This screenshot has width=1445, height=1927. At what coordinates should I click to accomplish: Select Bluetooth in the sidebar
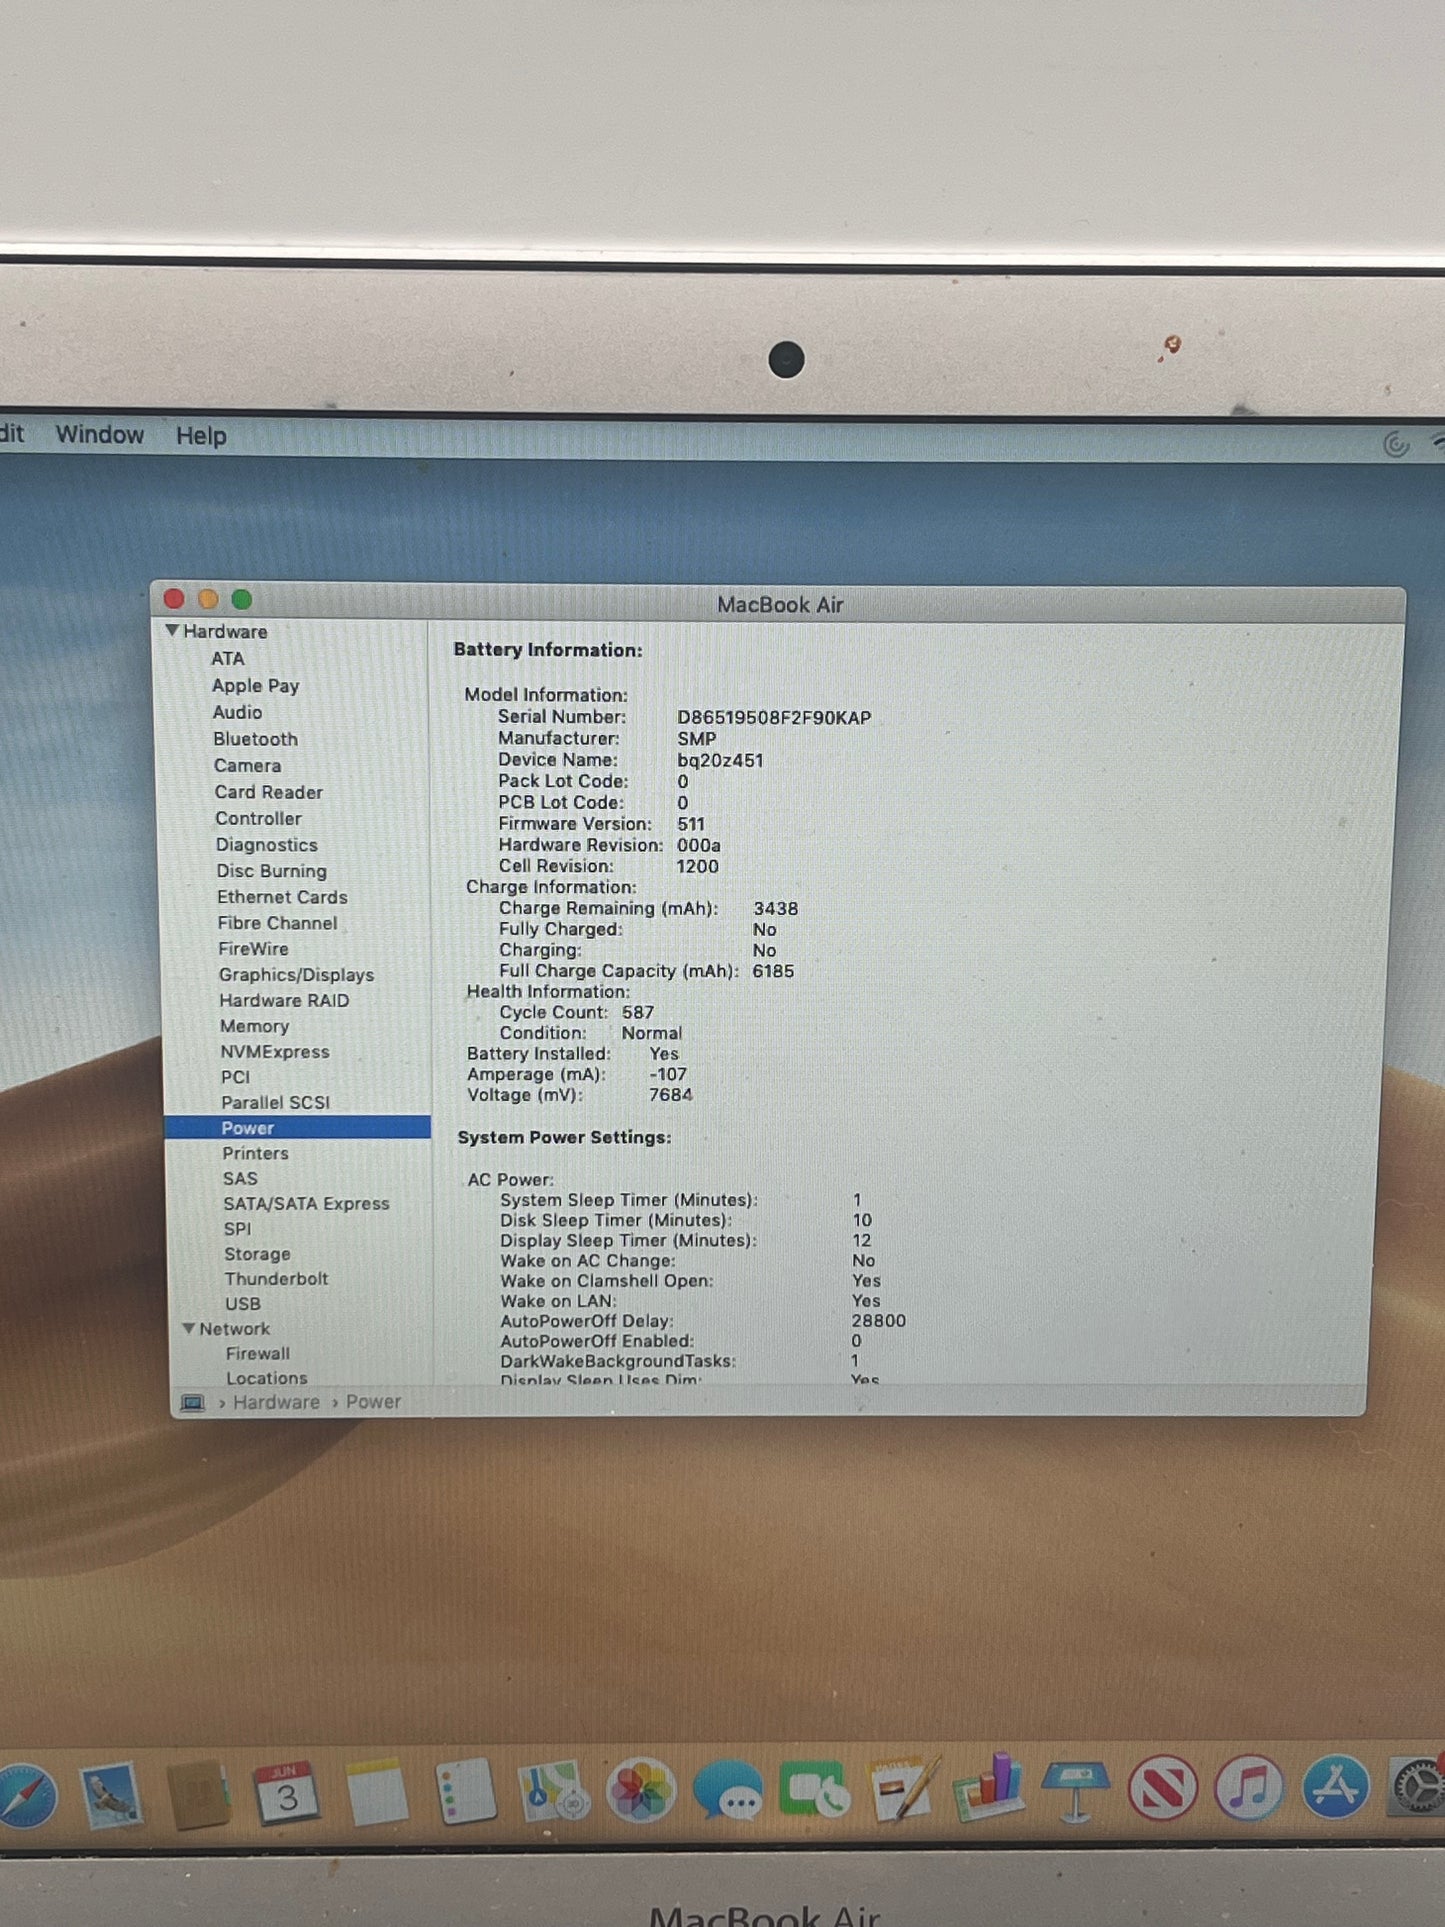coord(255,740)
